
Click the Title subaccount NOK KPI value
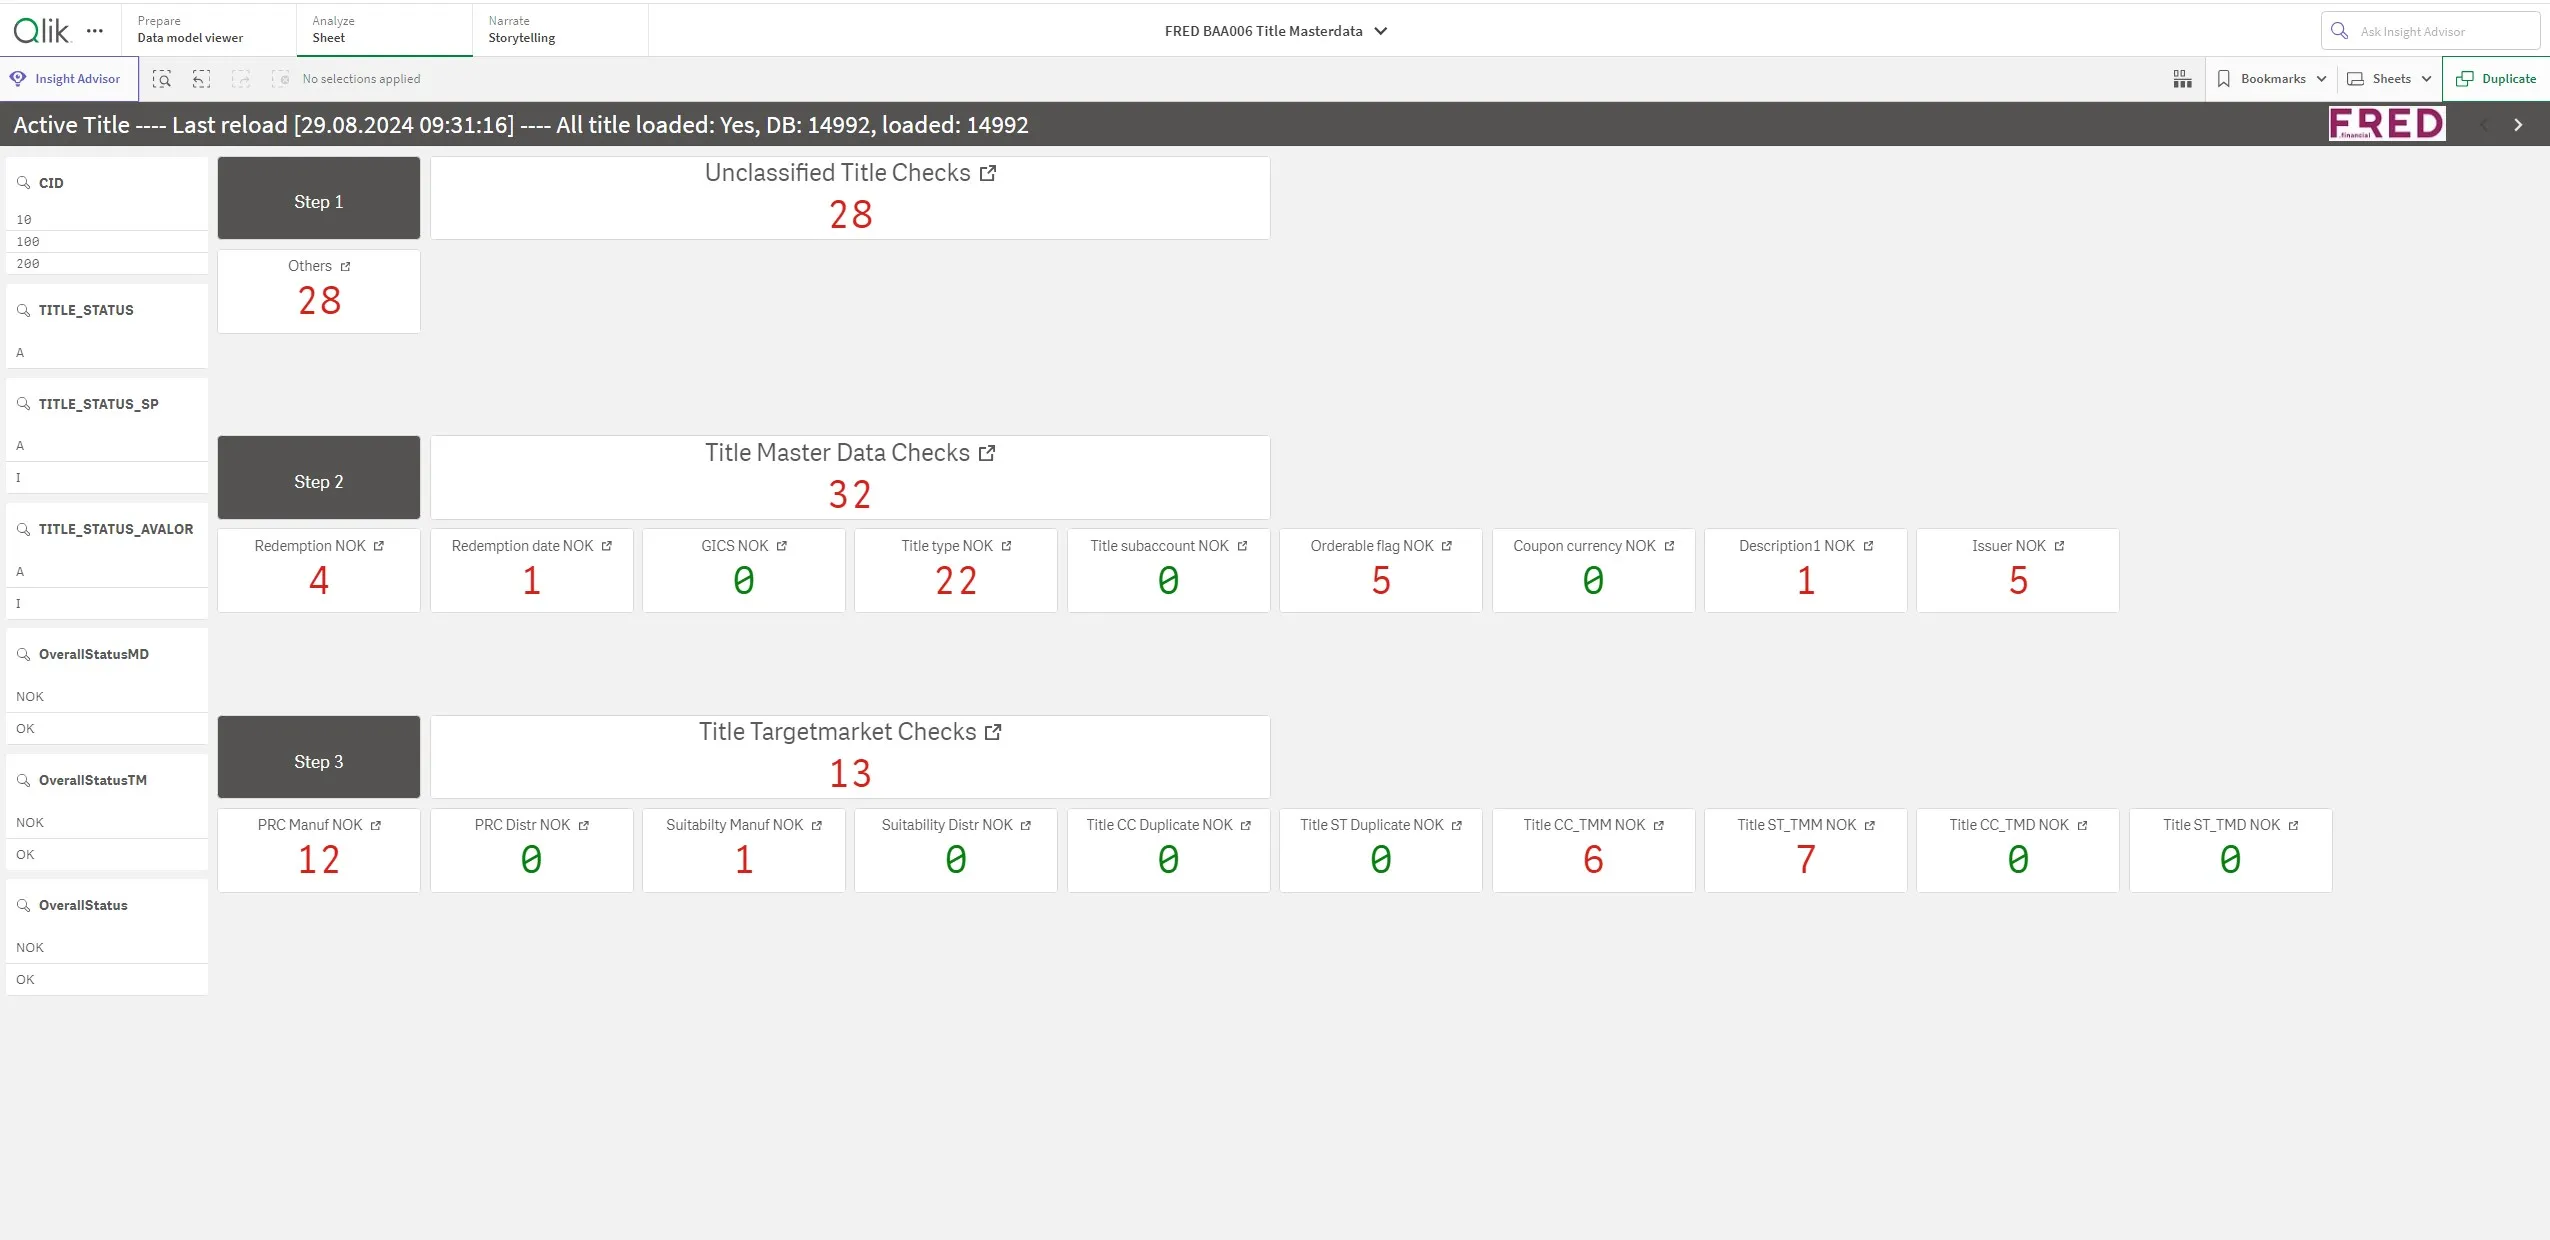(x=1168, y=581)
